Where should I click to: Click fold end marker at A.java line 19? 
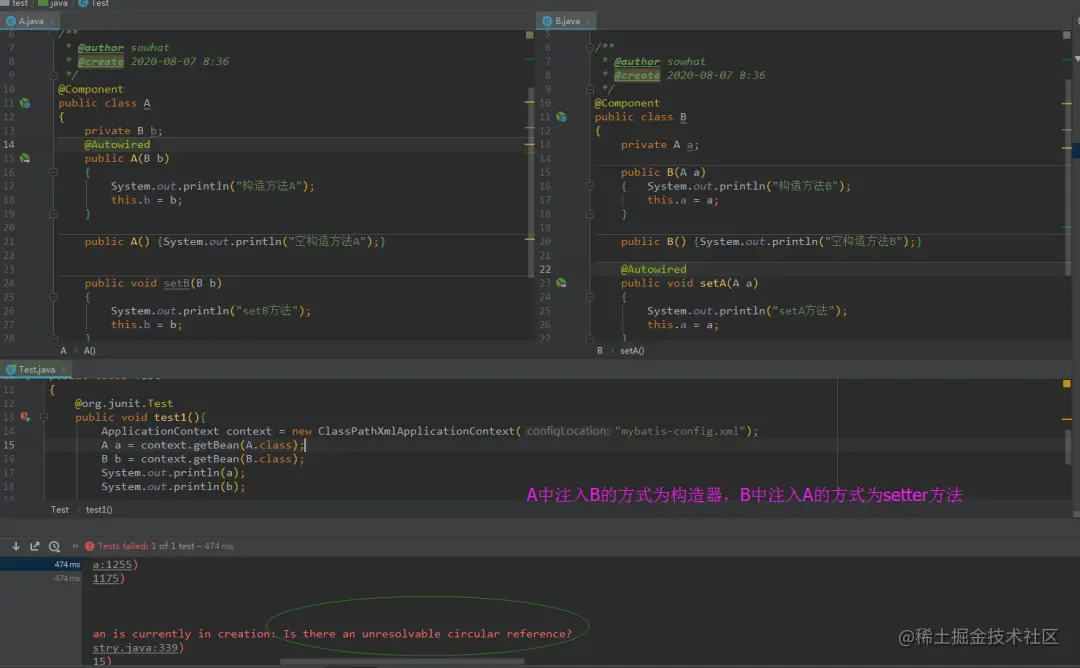53,214
